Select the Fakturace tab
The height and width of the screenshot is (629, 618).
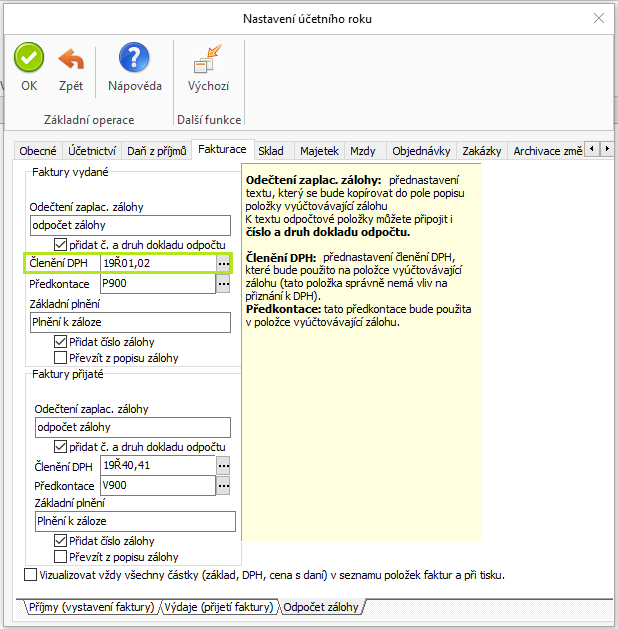coord(222,149)
